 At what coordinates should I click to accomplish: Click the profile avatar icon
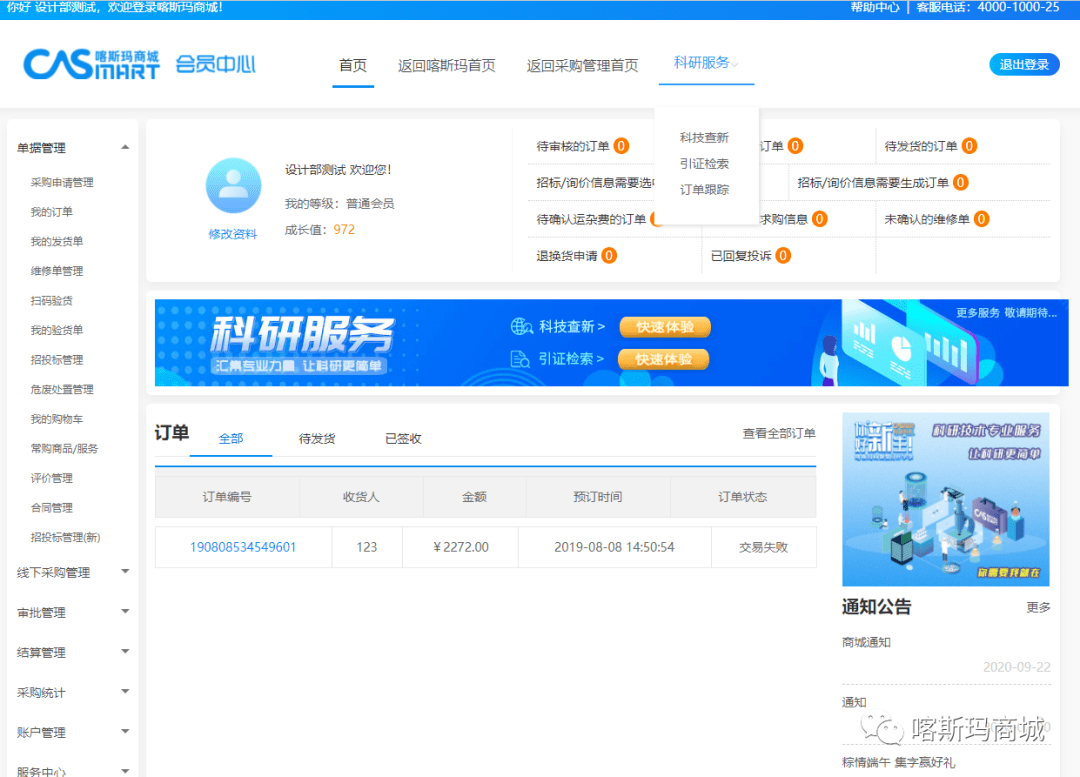tap(233, 185)
